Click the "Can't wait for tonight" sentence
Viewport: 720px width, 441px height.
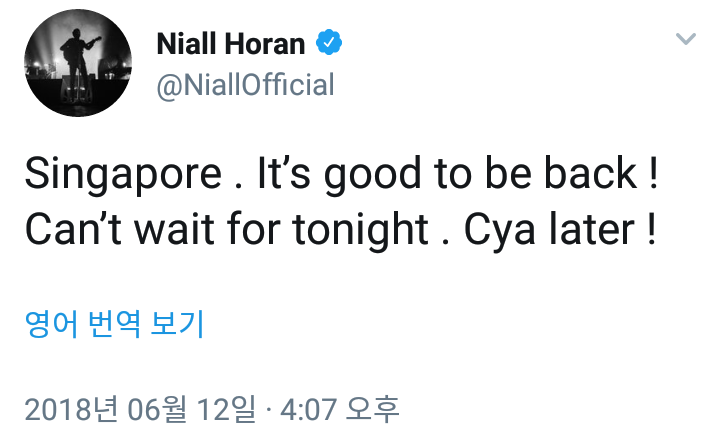tap(226, 230)
